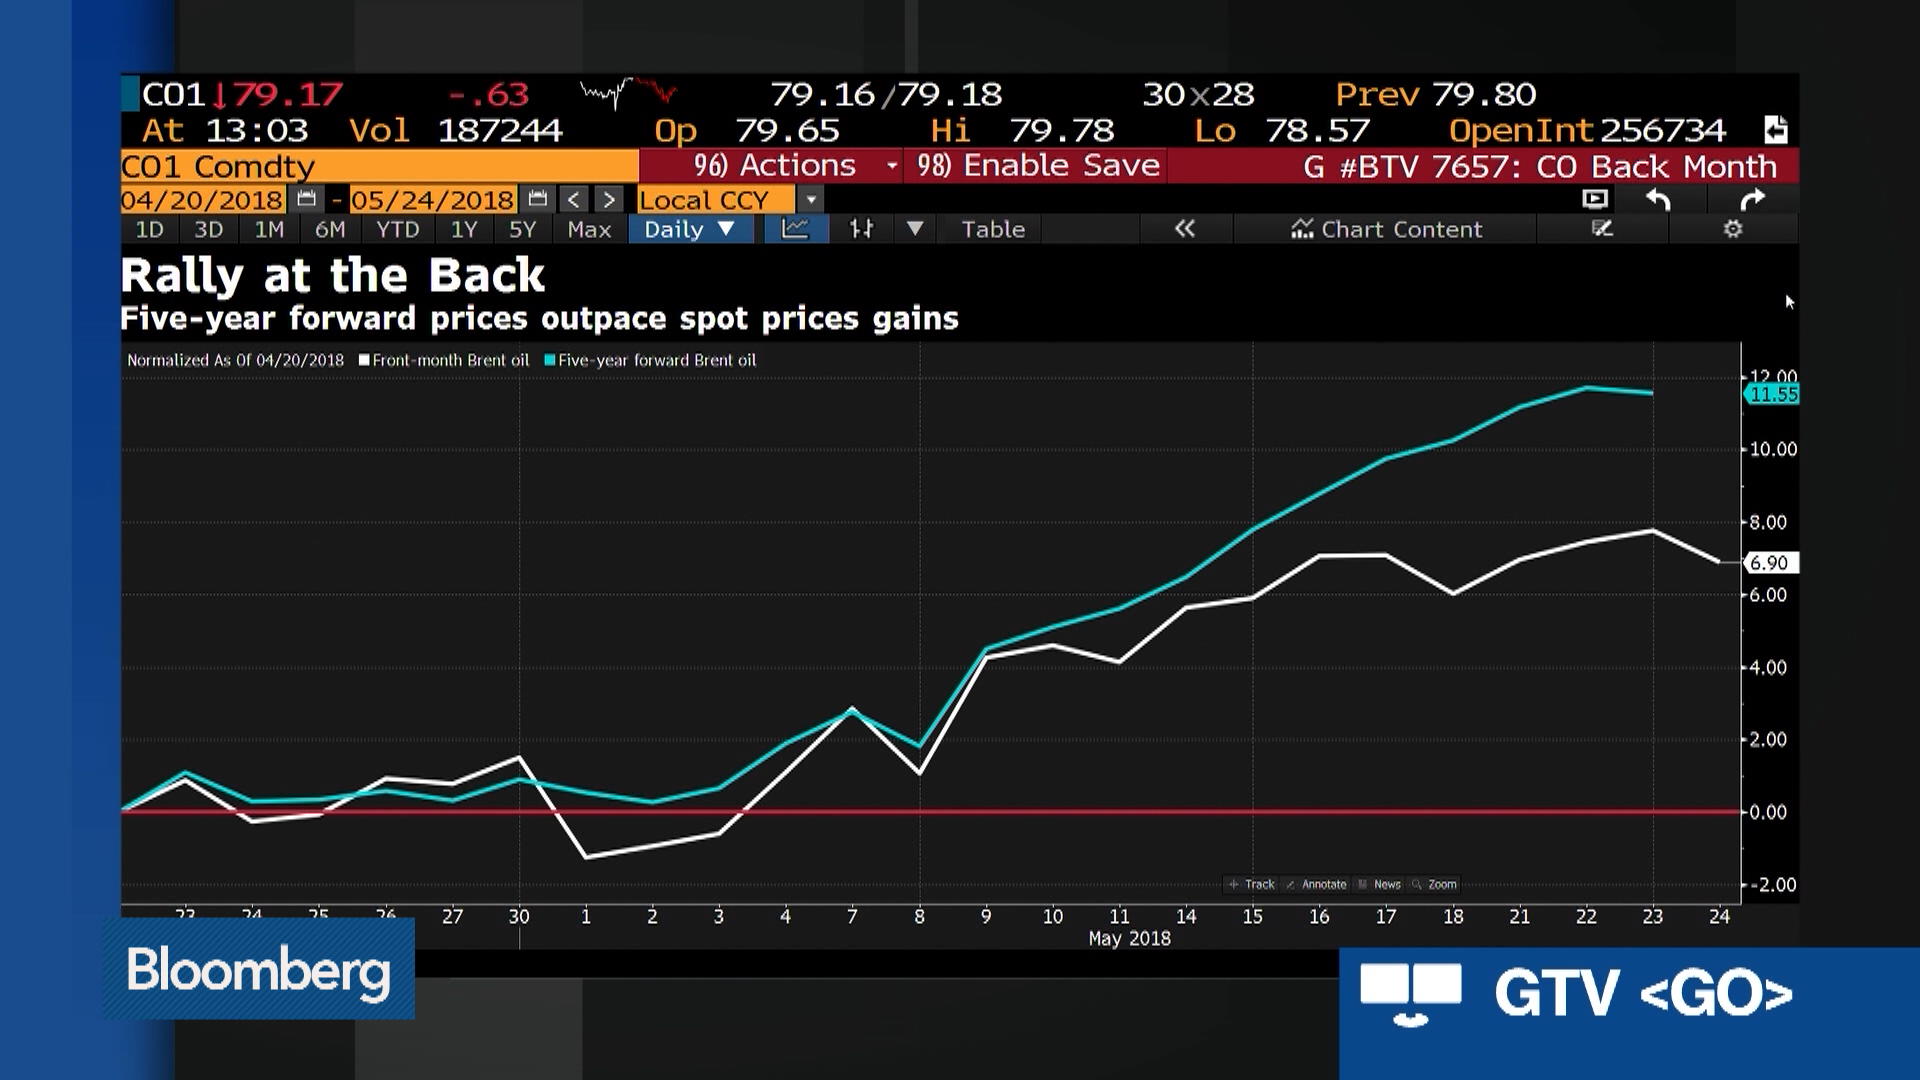This screenshot has width=1920, height=1080.
Task: Toggle Front-month Brent oil legend series
Action: (x=444, y=360)
